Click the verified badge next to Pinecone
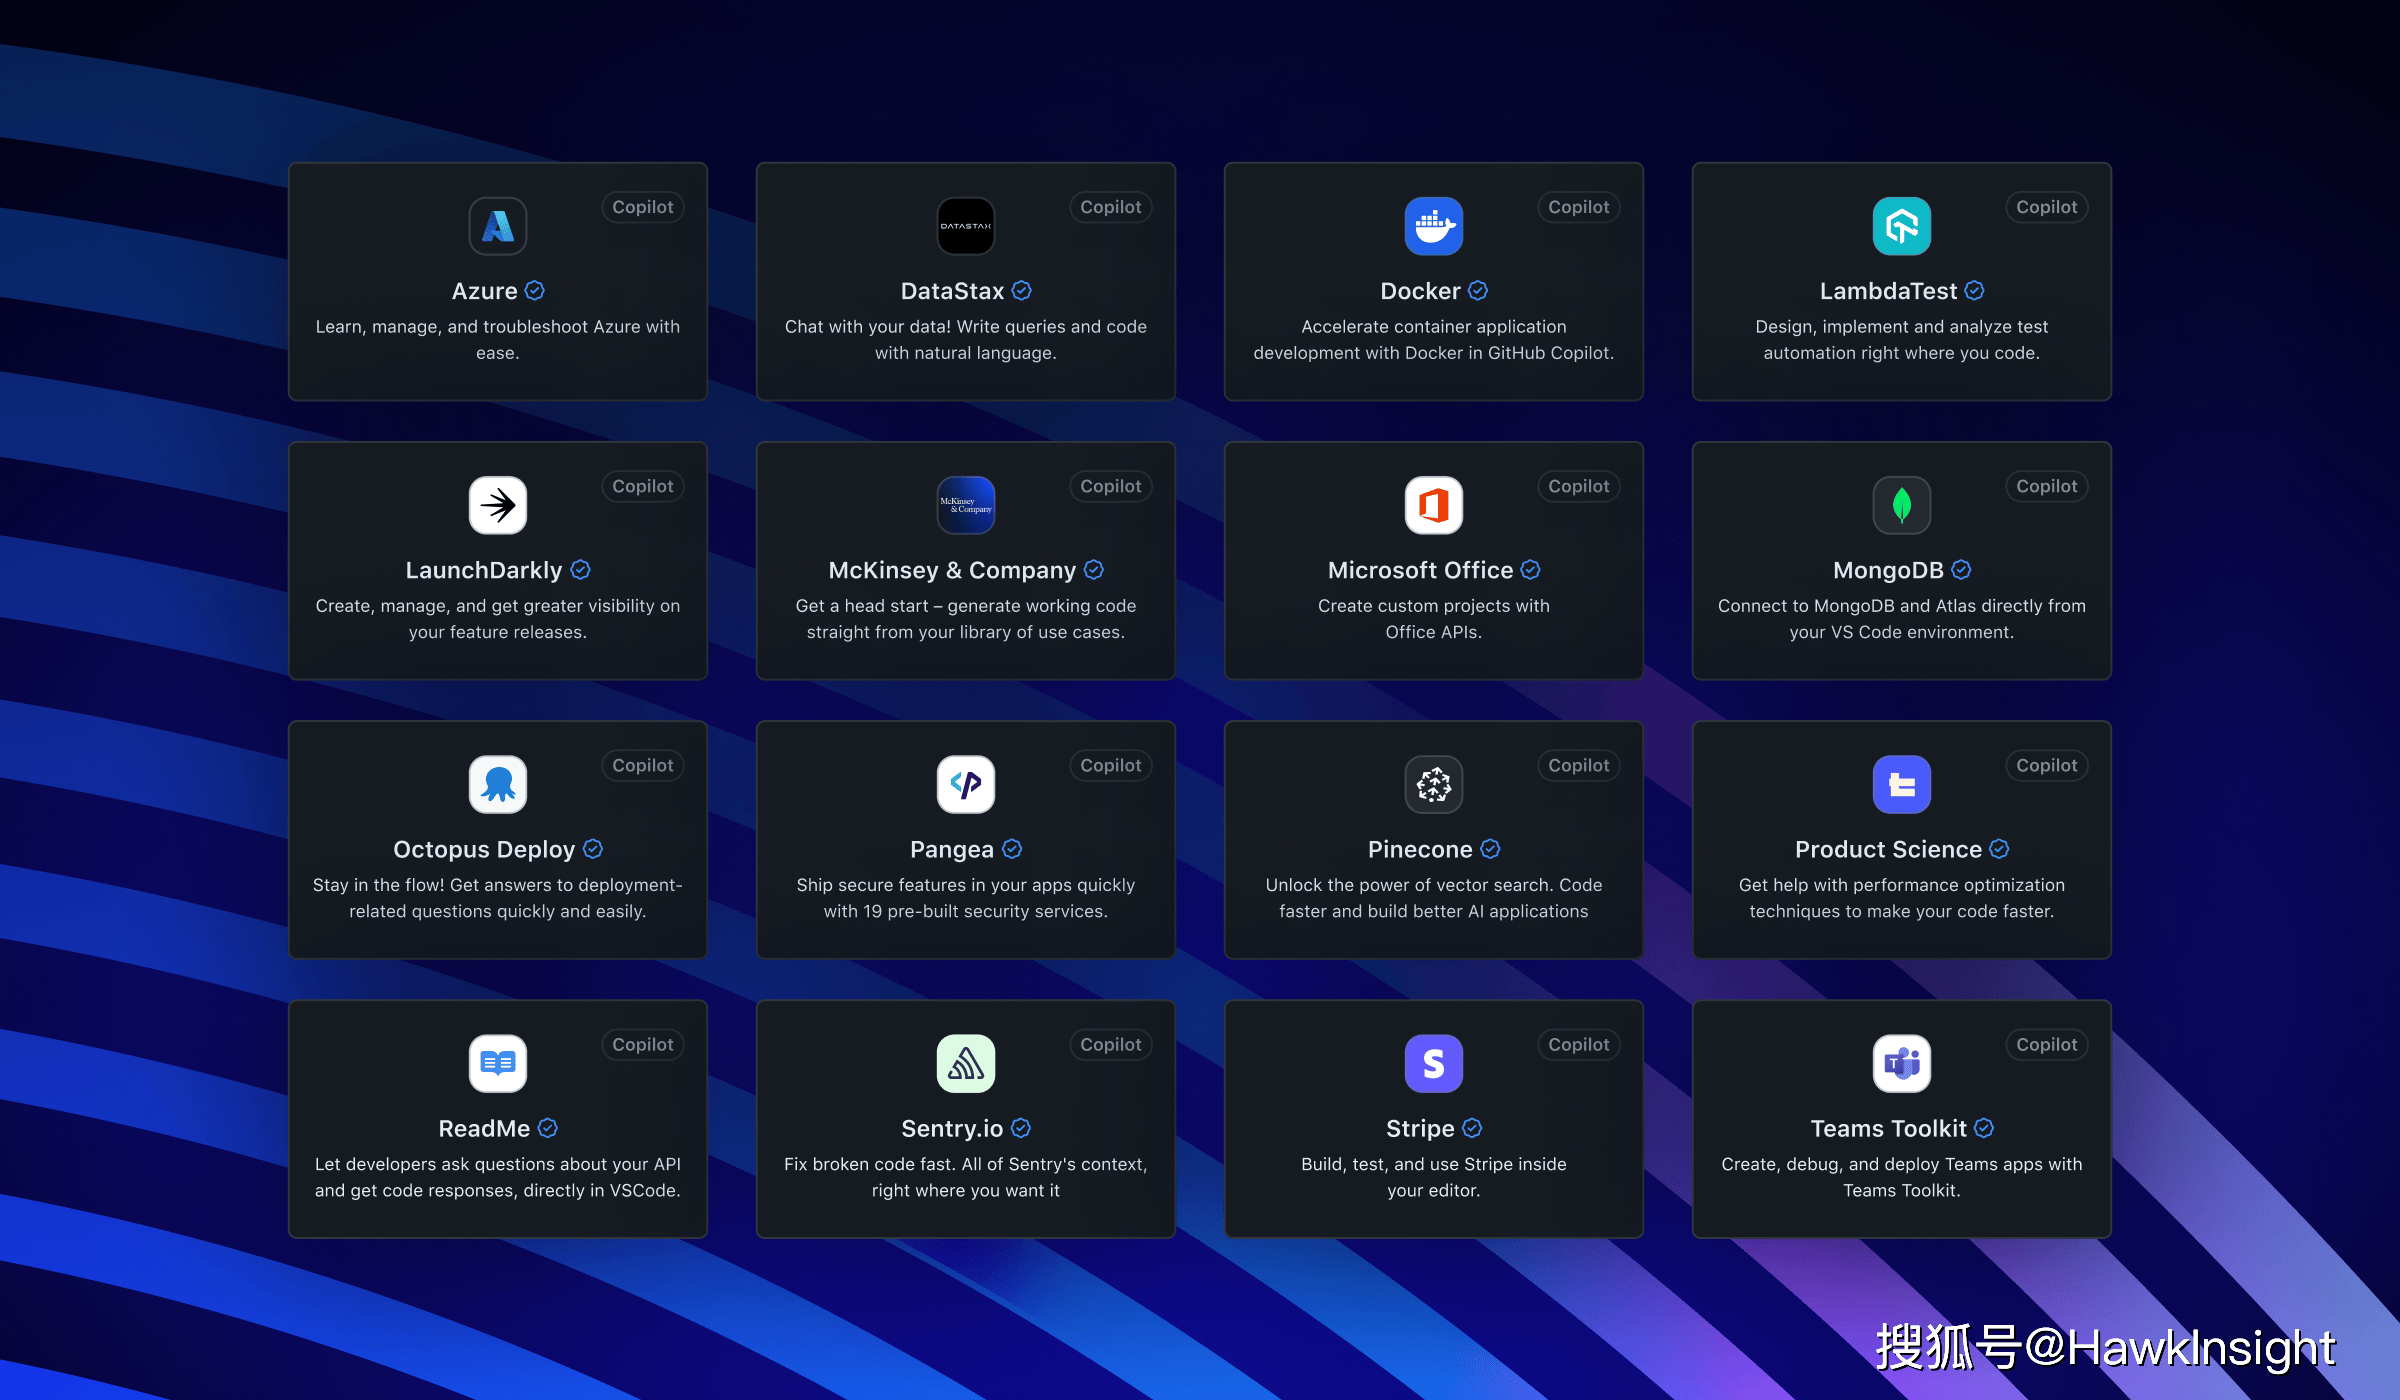This screenshot has height=1400, width=2400. [x=1490, y=848]
